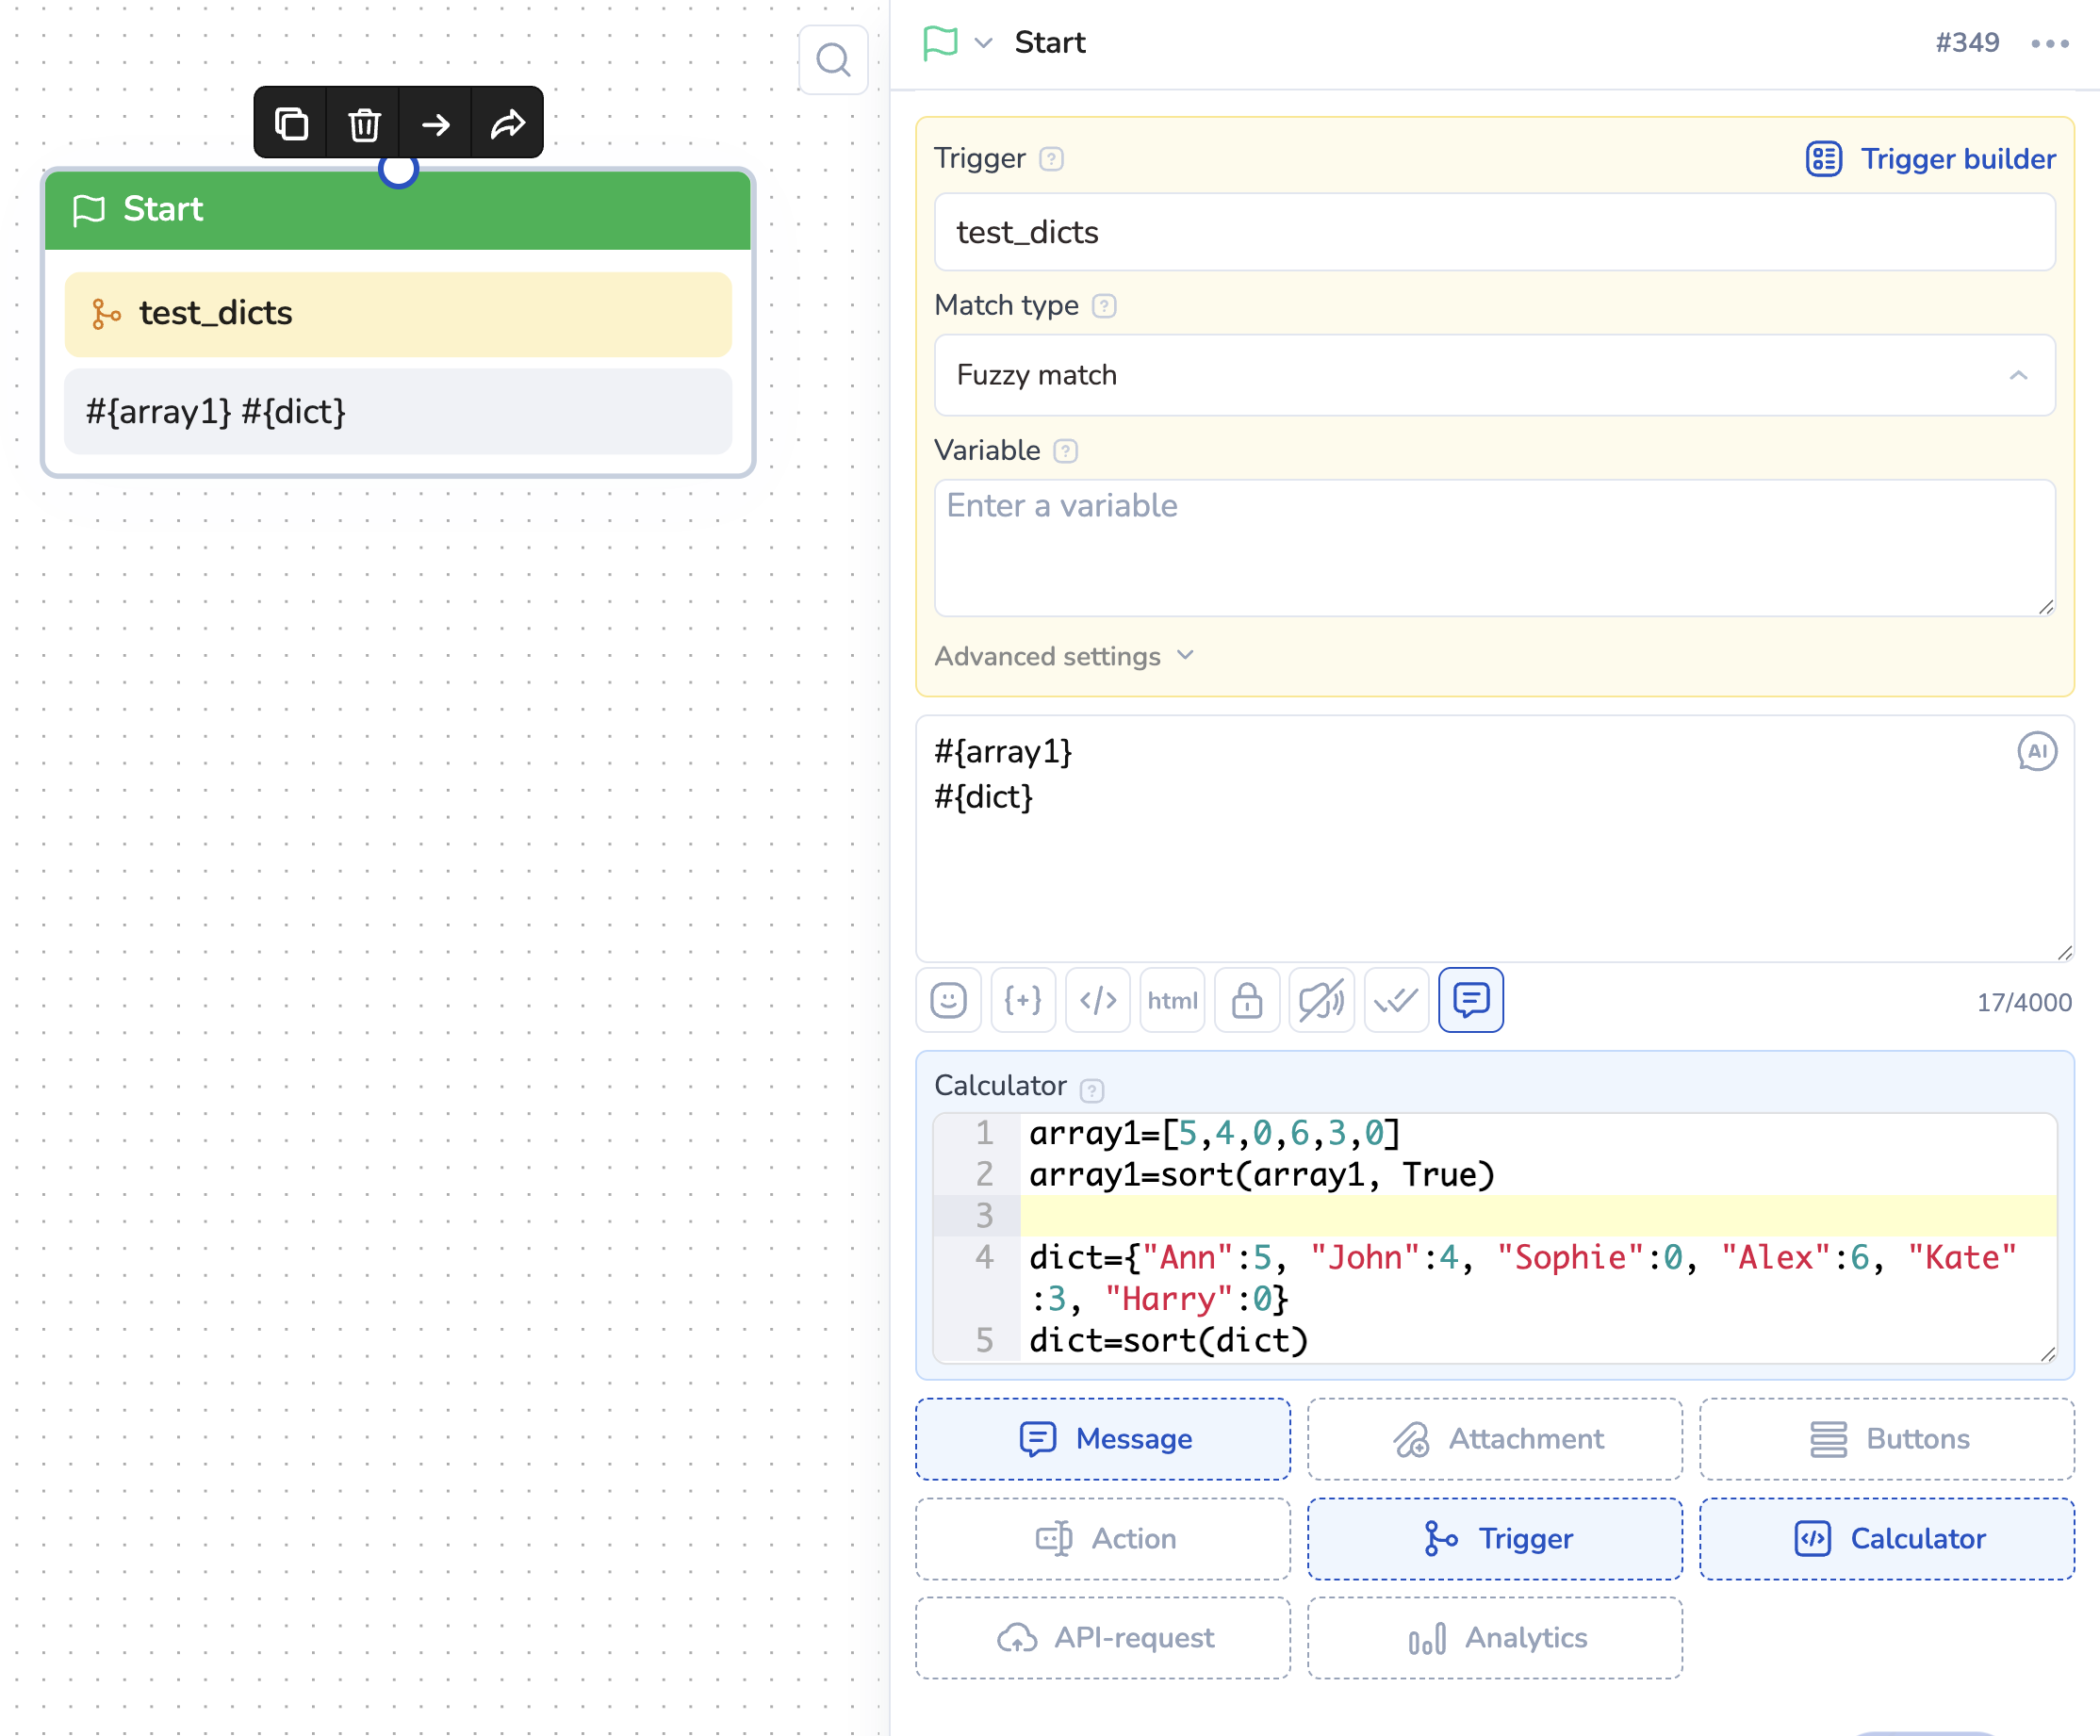Click the Variable input field
The height and width of the screenshot is (1736, 2100).
pyautogui.click(x=1494, y=547)
